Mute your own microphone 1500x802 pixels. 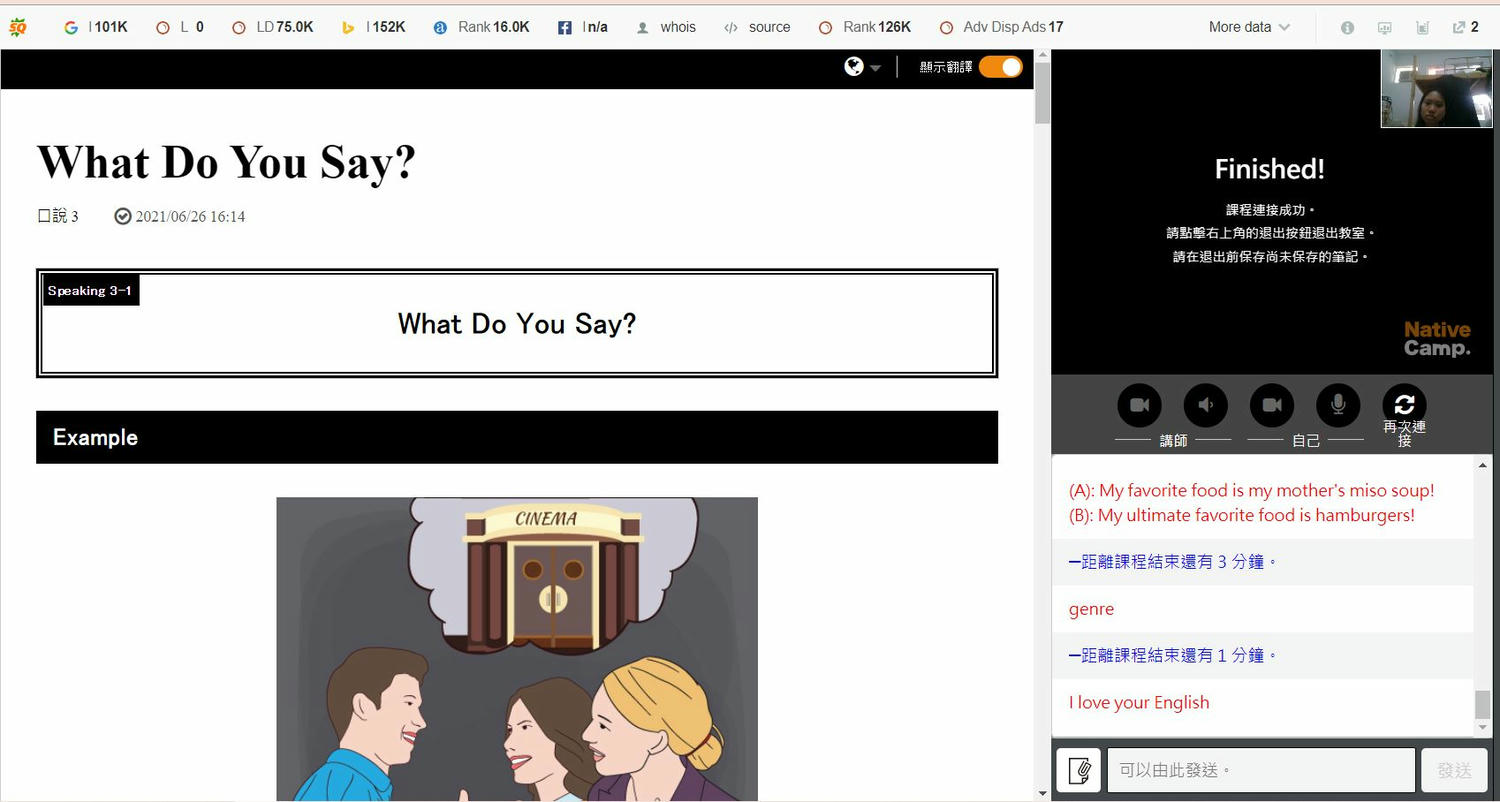pos(1338,405)
